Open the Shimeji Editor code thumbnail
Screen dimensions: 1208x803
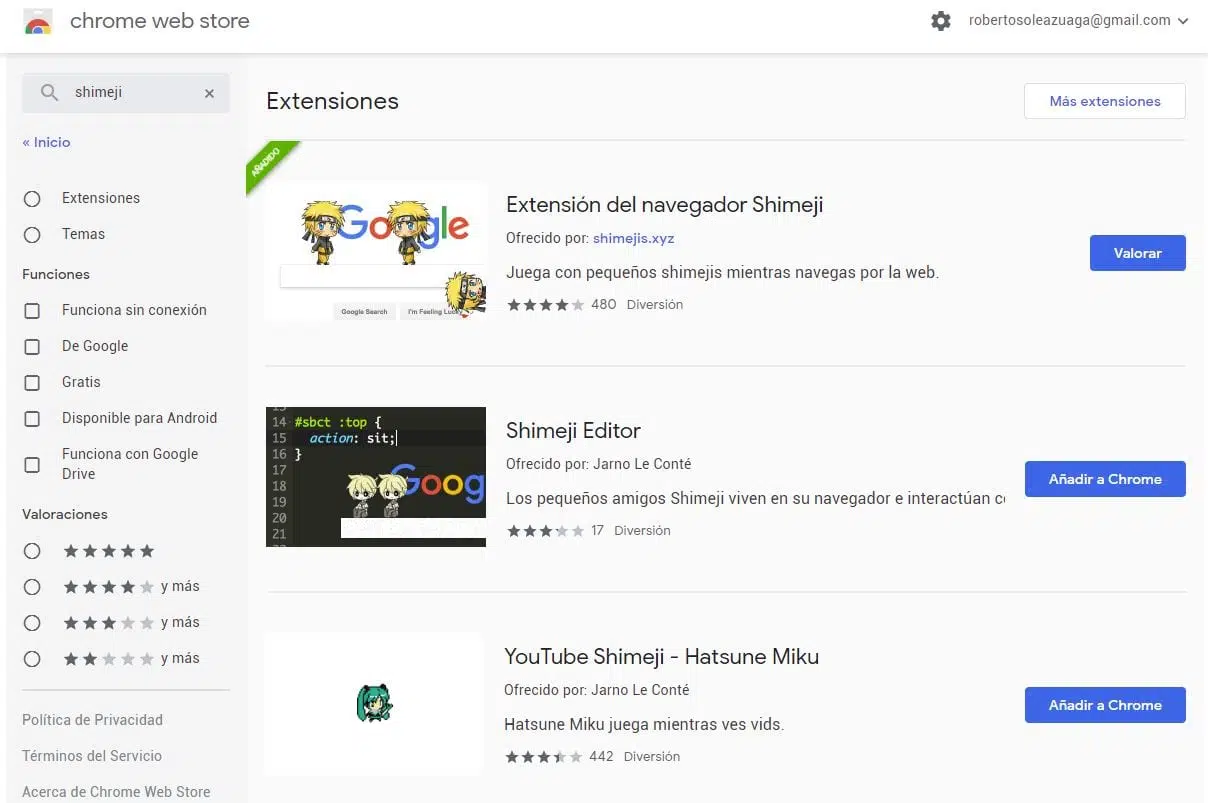tap(376, 477)
